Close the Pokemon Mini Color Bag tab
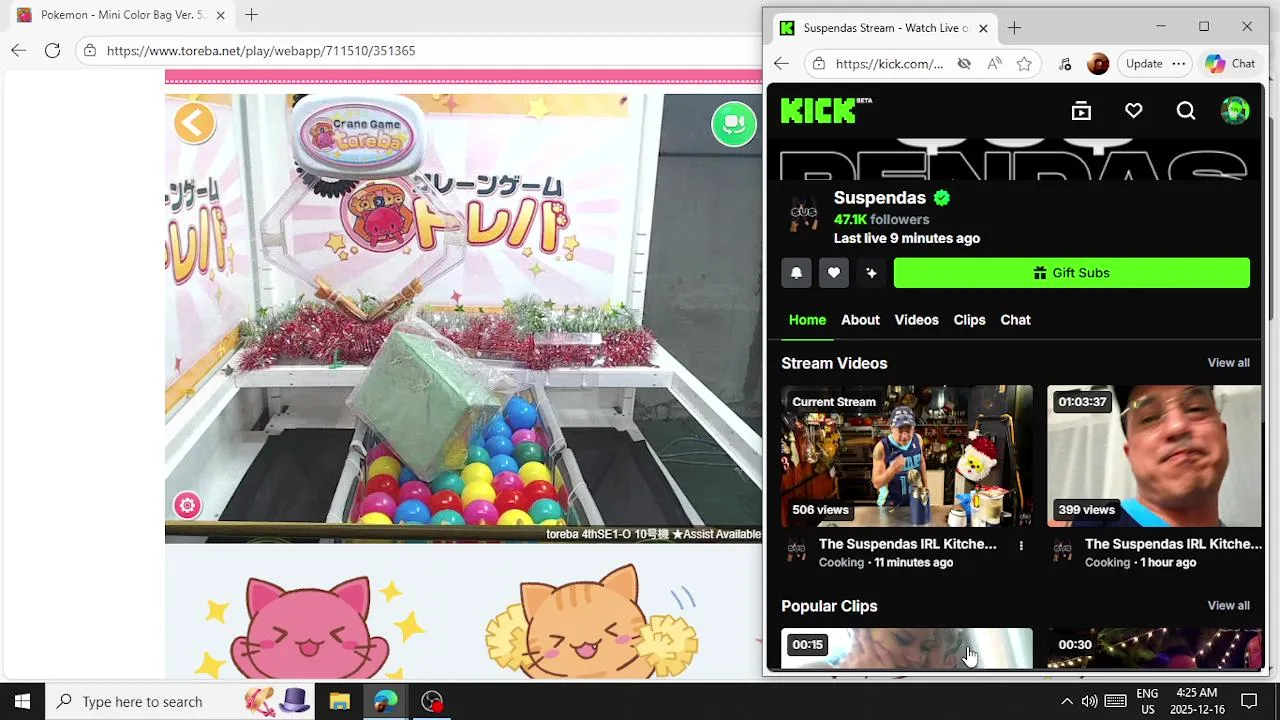 [x=220, y=15]
